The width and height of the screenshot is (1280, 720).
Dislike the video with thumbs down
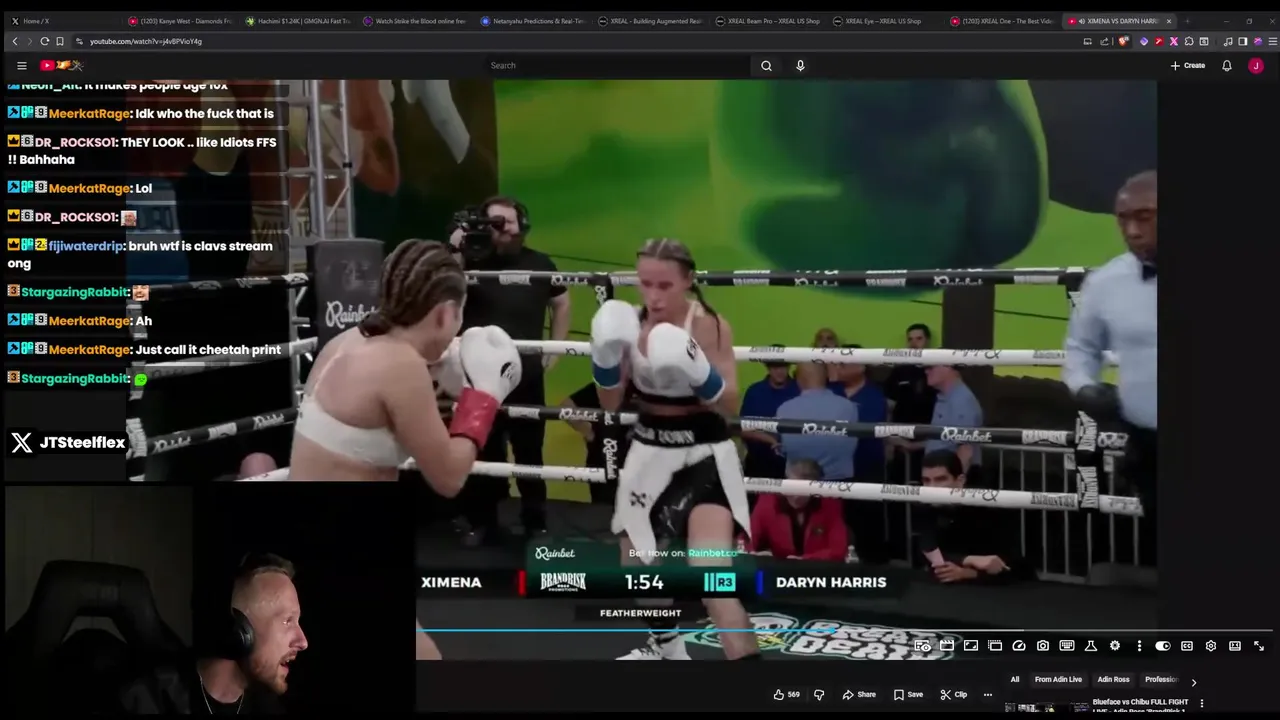[x=819, y=694]
